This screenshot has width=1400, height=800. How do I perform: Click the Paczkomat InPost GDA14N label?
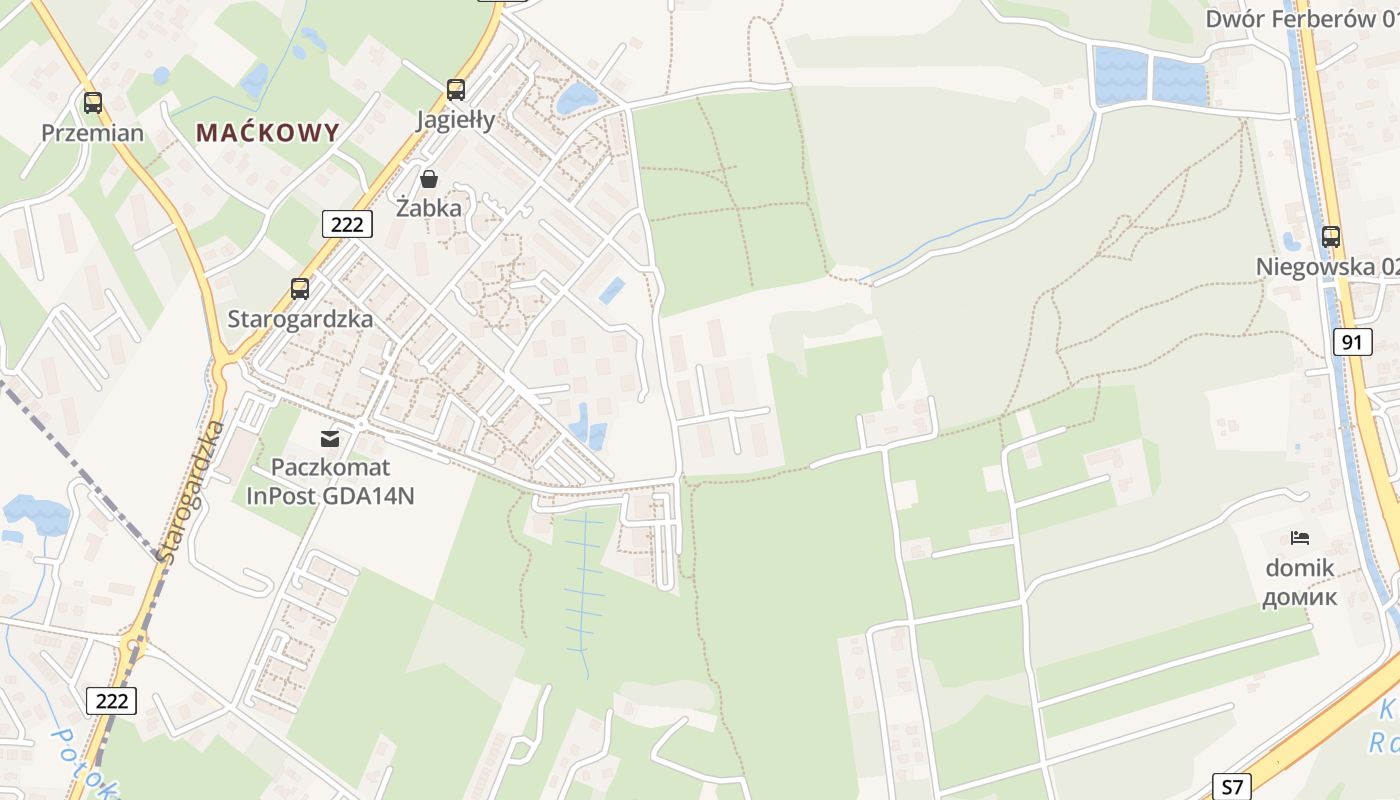click(331, 481)
